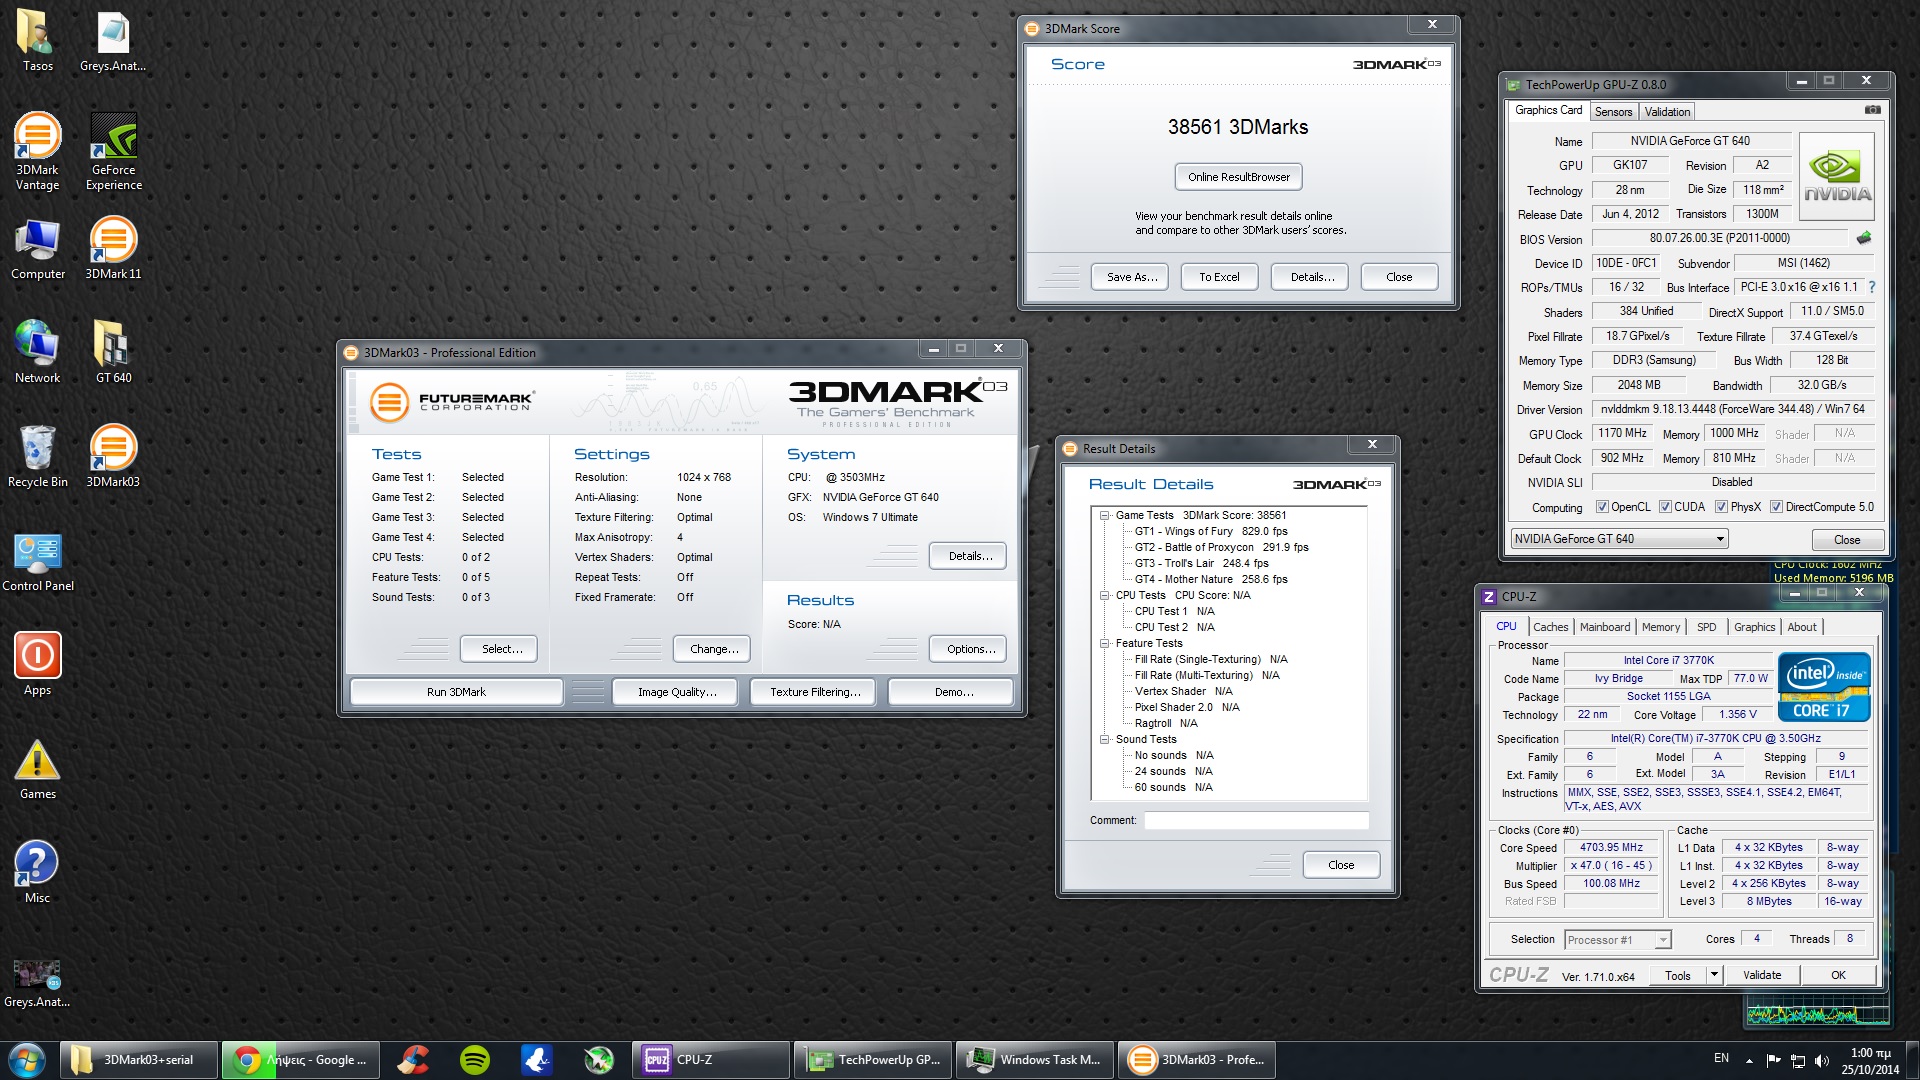Click the Validate button in CPU-Z

pos(1761,975)
